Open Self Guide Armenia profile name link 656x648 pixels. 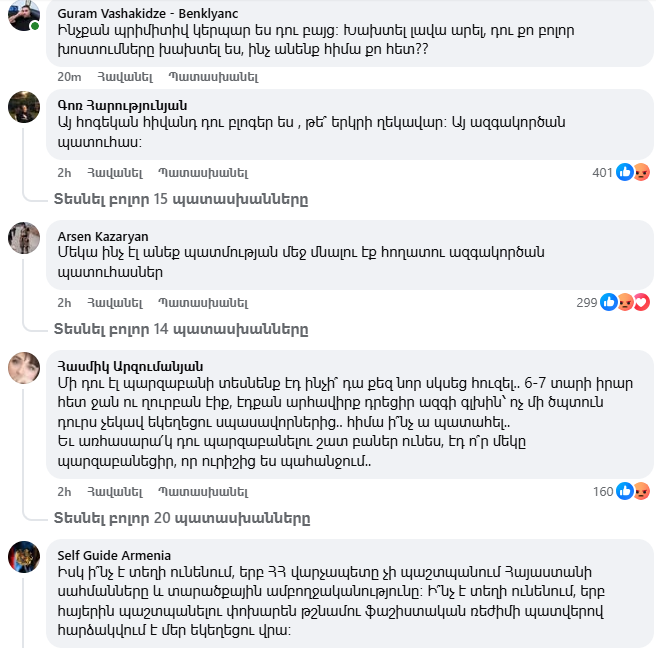tap(114, 555)
